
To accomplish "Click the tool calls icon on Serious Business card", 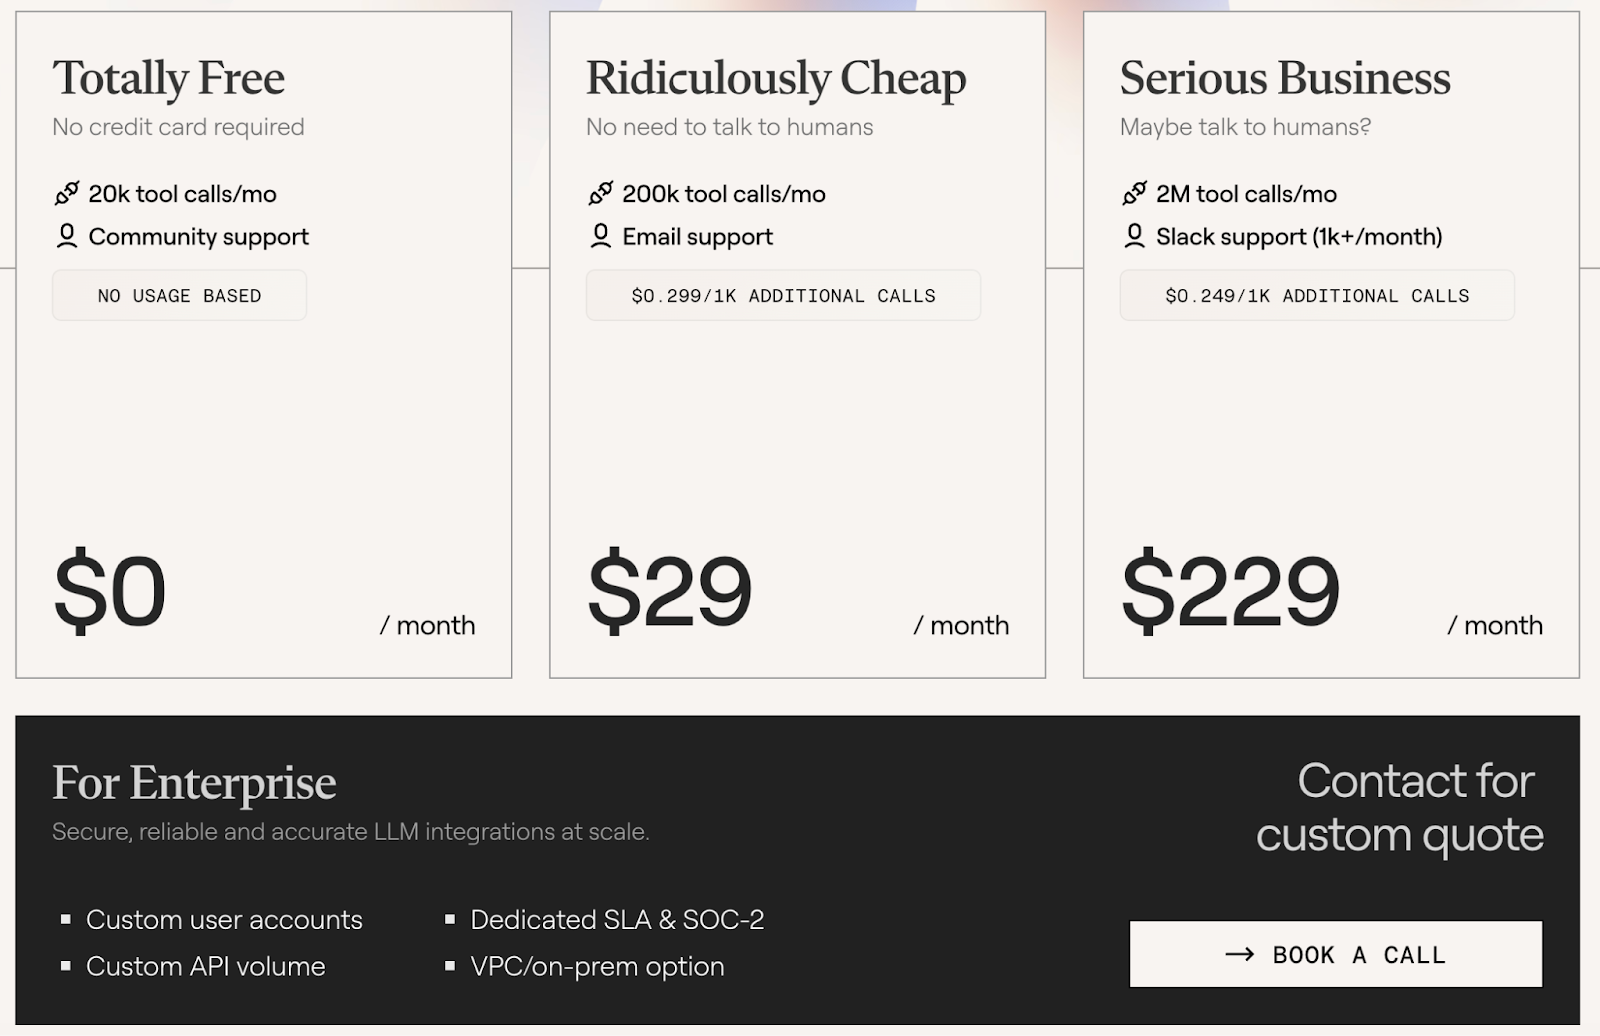I will click(x=1134, y=193).
